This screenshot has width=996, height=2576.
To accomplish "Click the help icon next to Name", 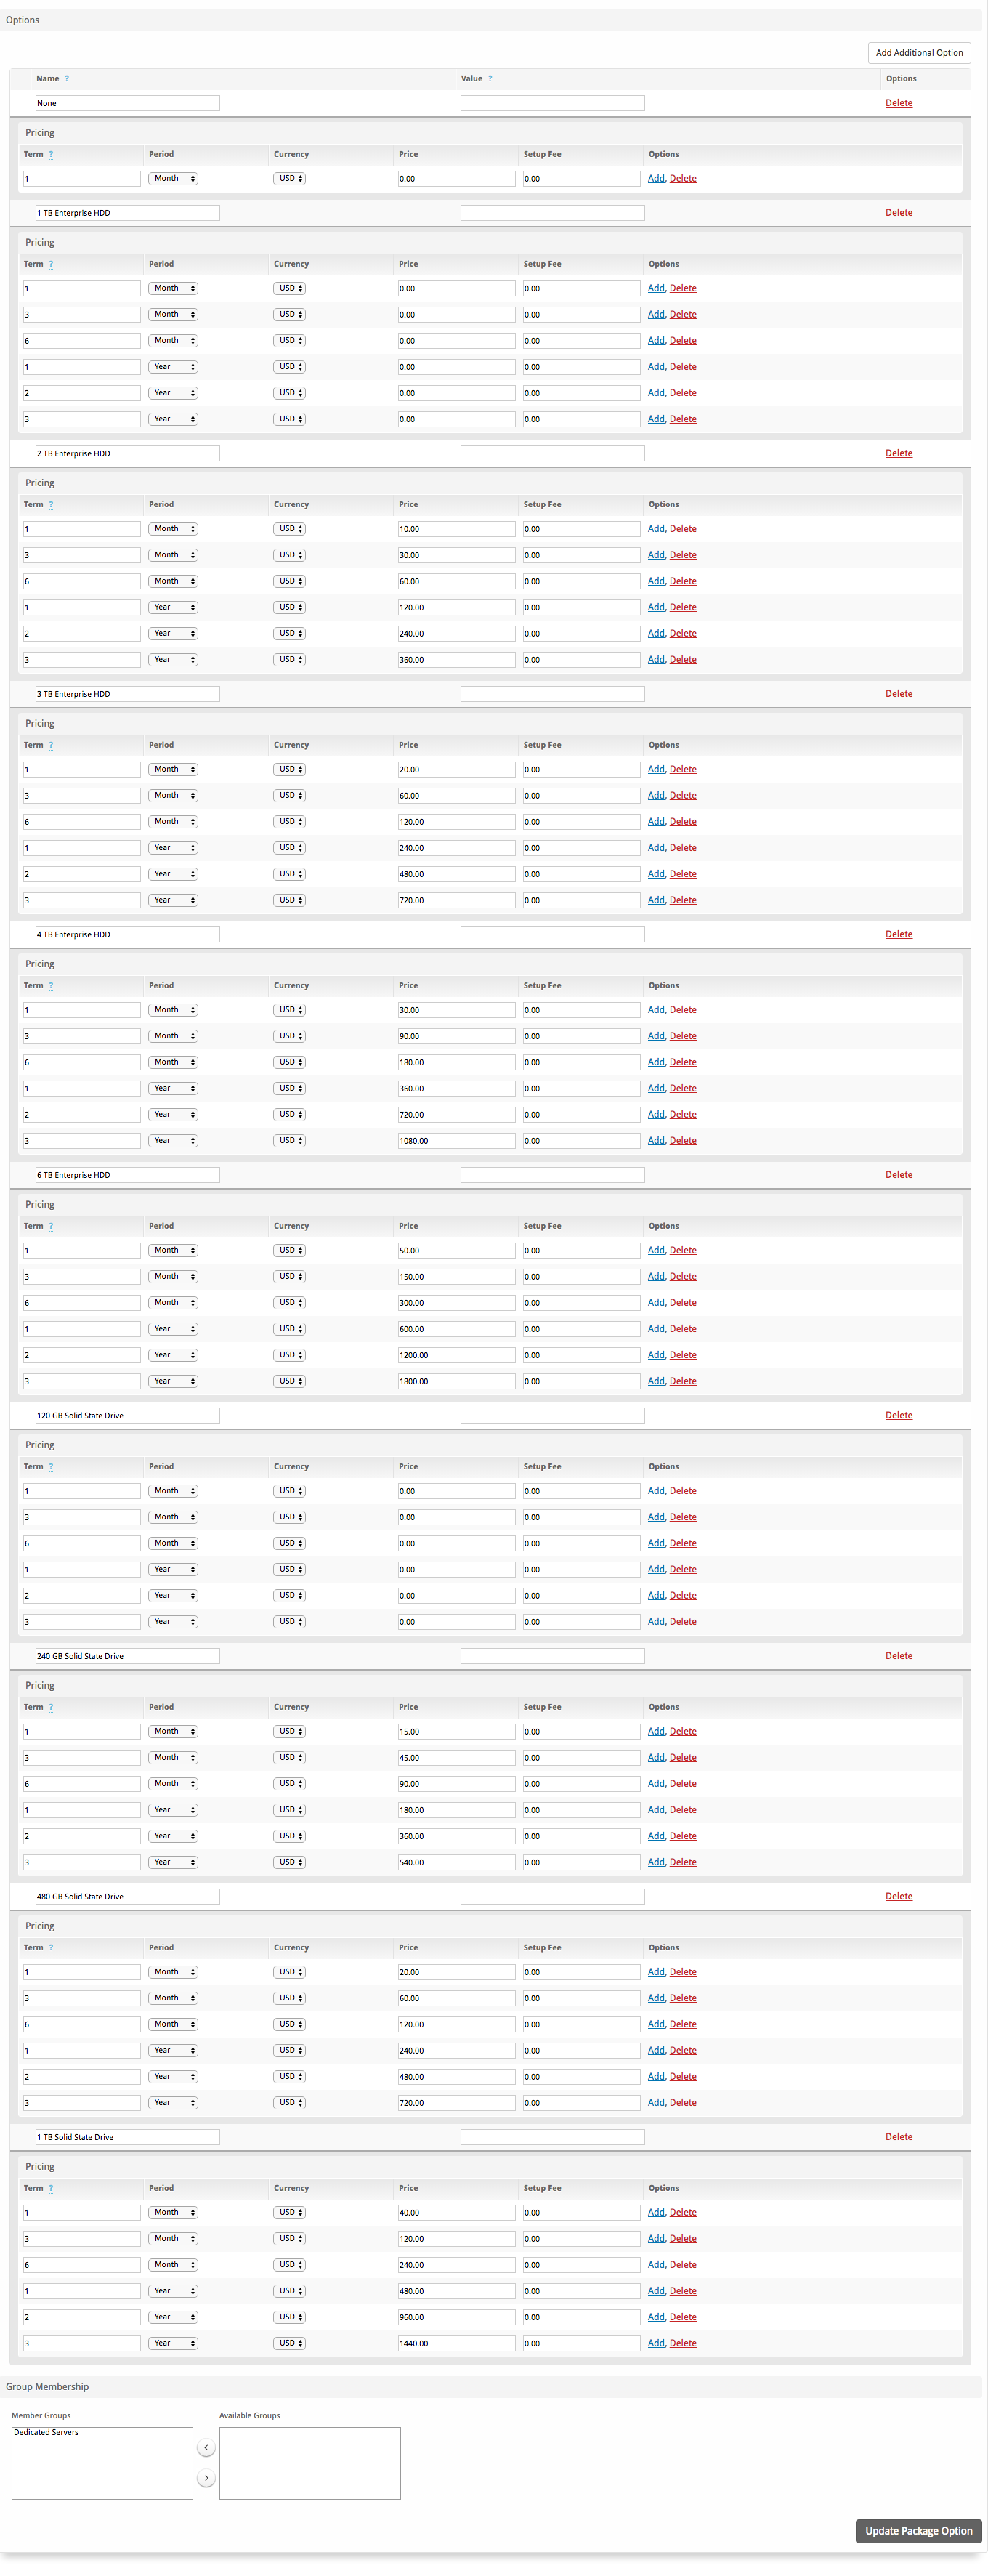I will click(x=67, y=79).
